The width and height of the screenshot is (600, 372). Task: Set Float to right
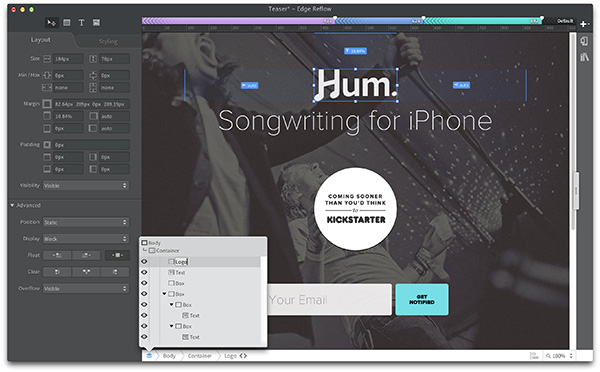[86, 255]
